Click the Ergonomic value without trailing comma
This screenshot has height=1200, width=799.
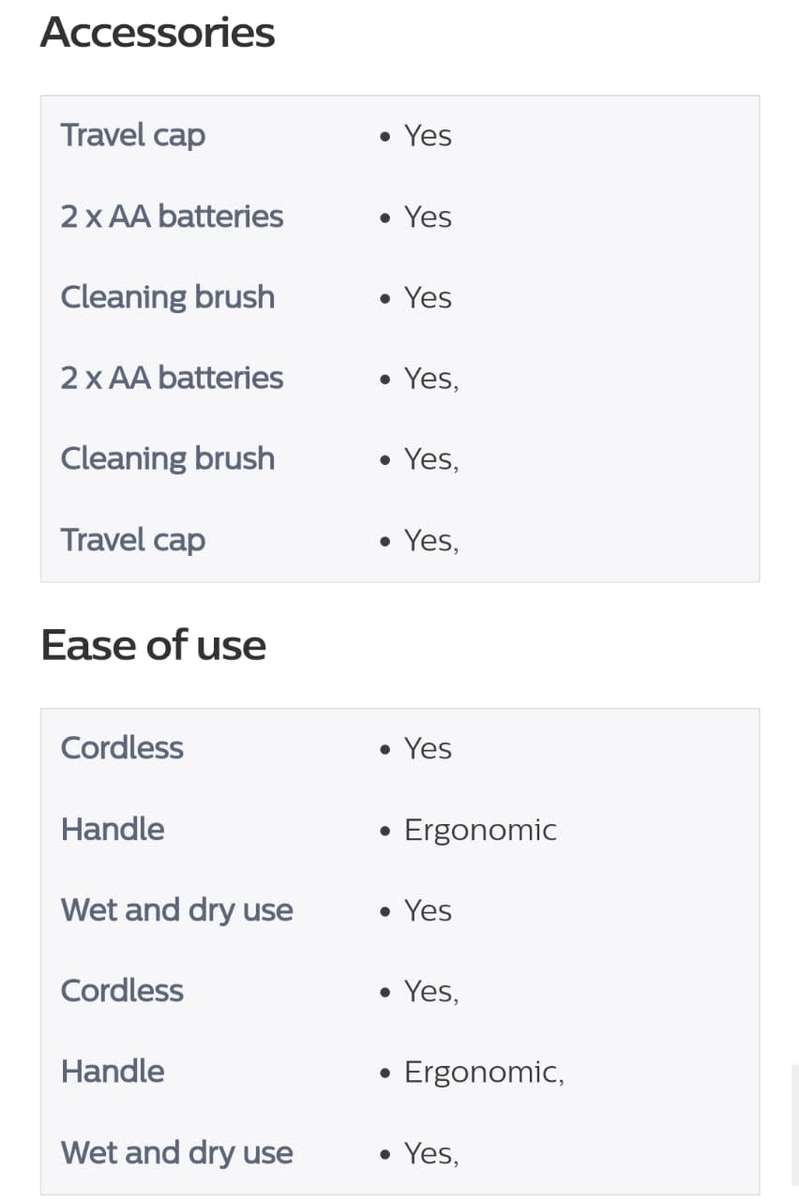pyautogui.click(x=480, y=830)
